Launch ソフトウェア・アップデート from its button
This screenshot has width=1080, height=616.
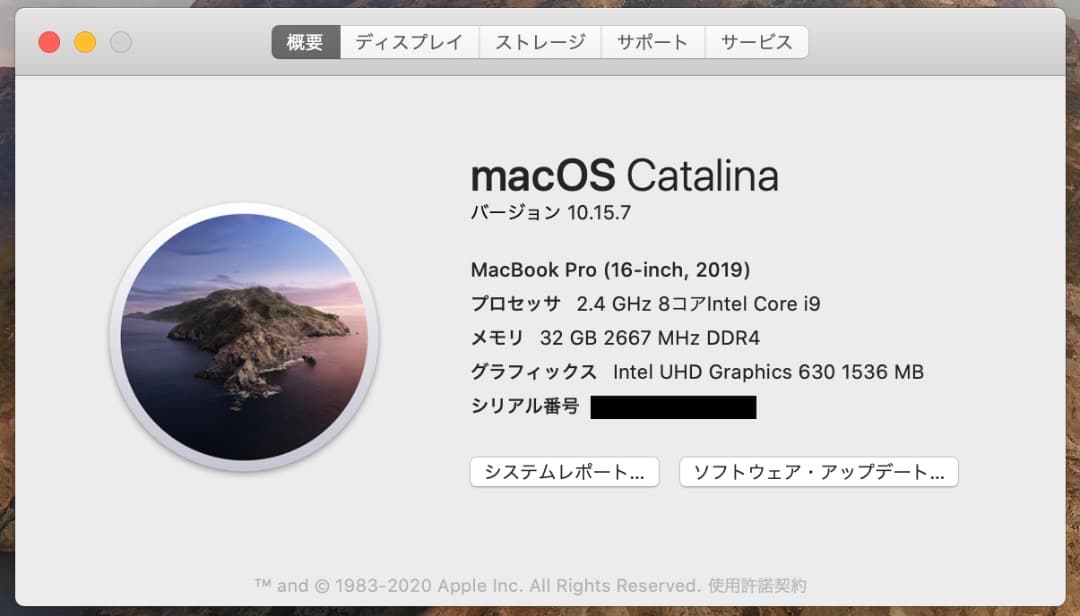click(818, 471)
